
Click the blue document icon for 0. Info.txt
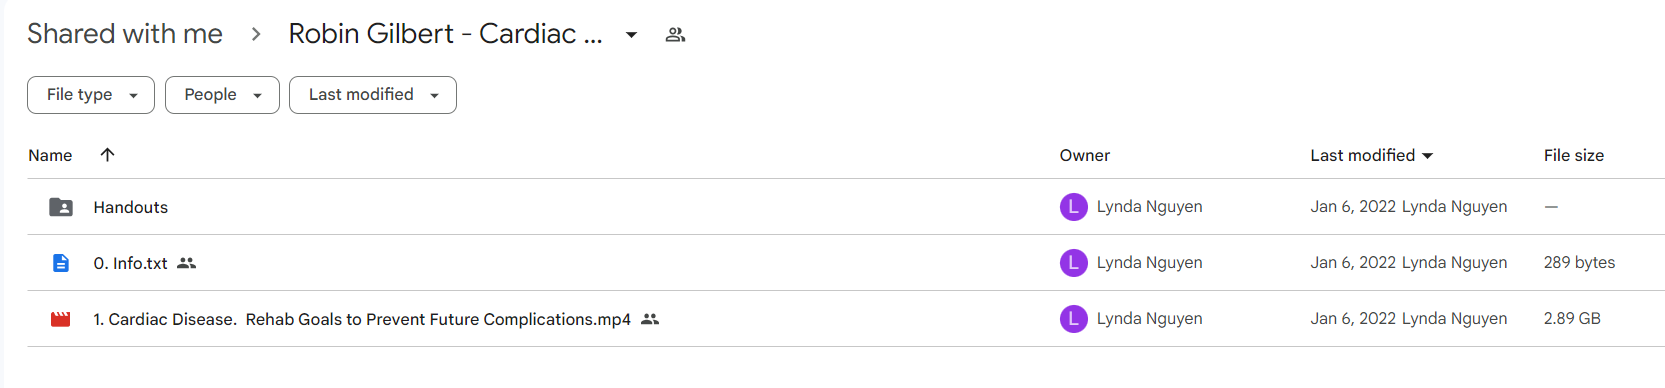pos(61,263)
